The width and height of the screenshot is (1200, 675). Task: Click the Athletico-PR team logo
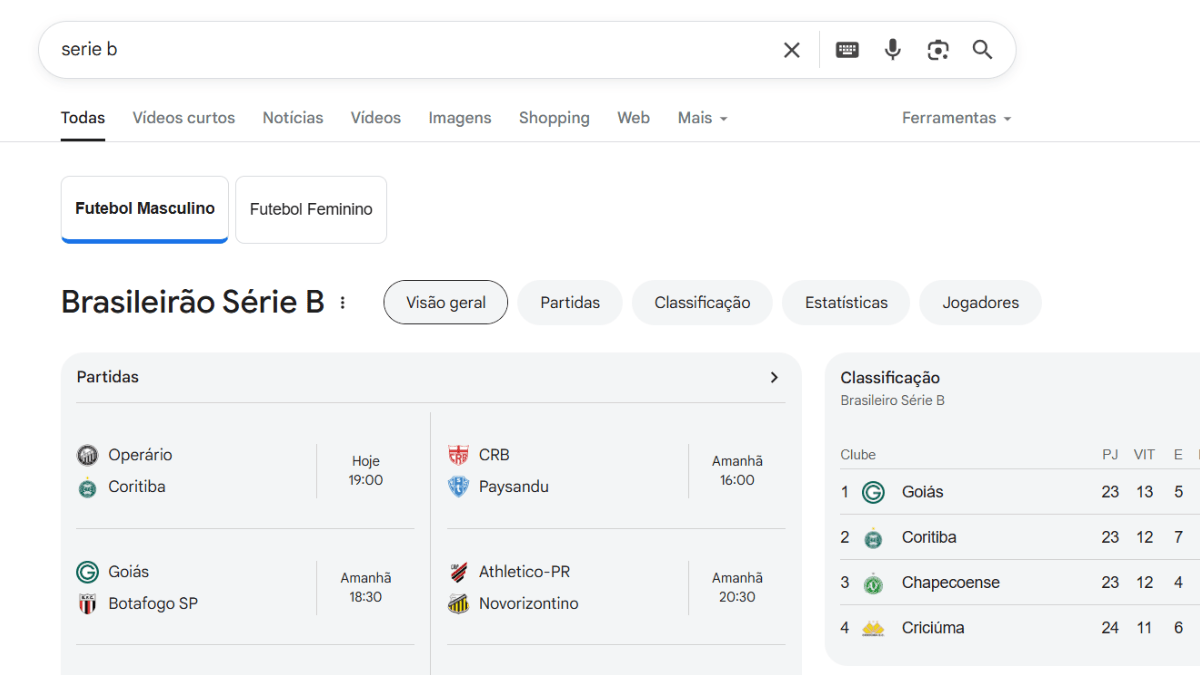458,572
